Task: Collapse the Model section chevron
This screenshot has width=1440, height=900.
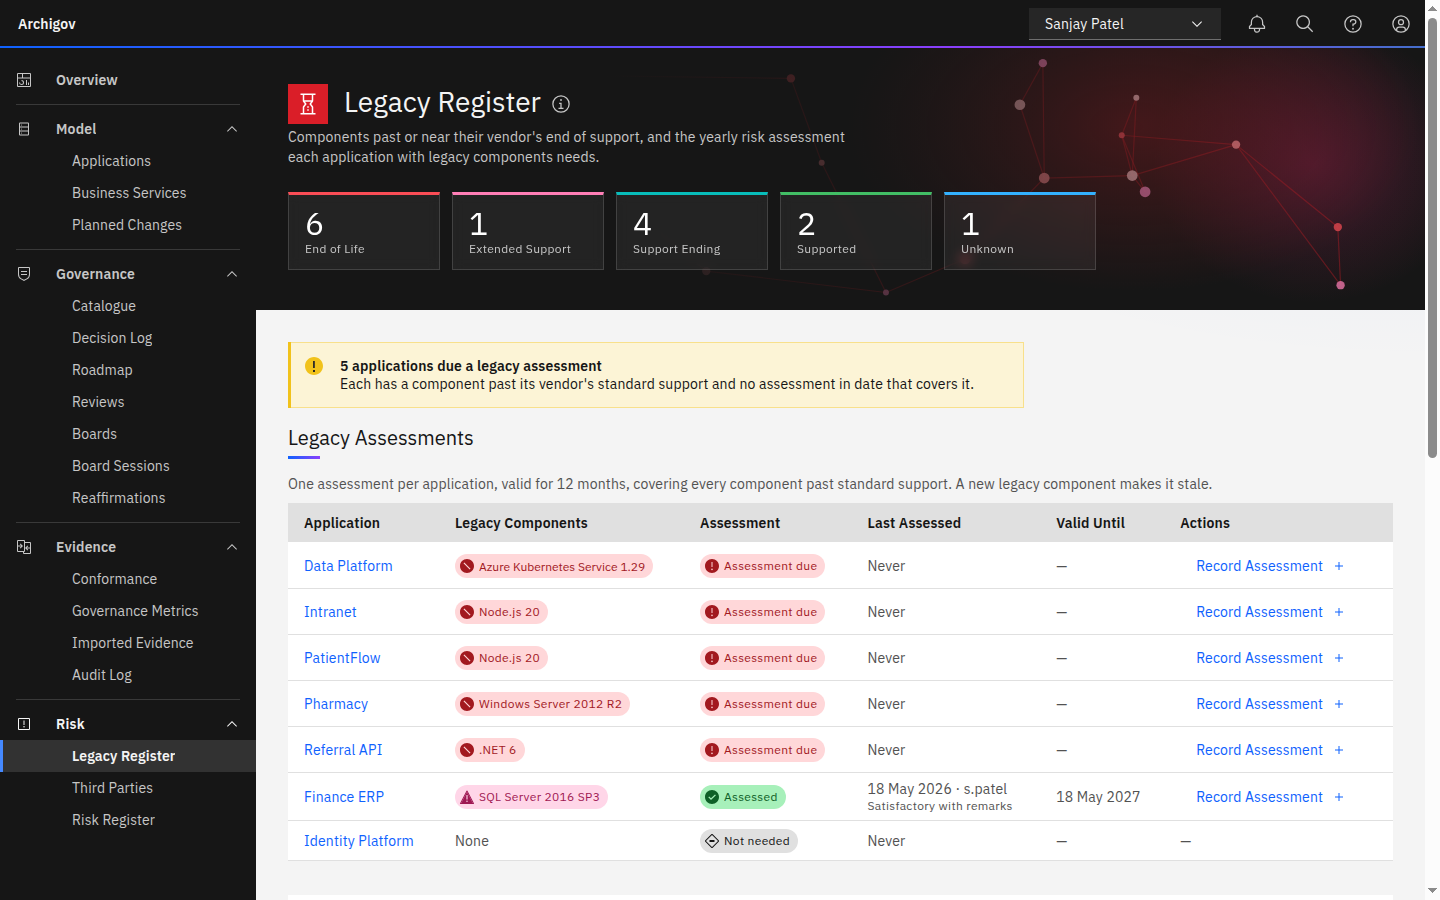Action: (232, 129)
